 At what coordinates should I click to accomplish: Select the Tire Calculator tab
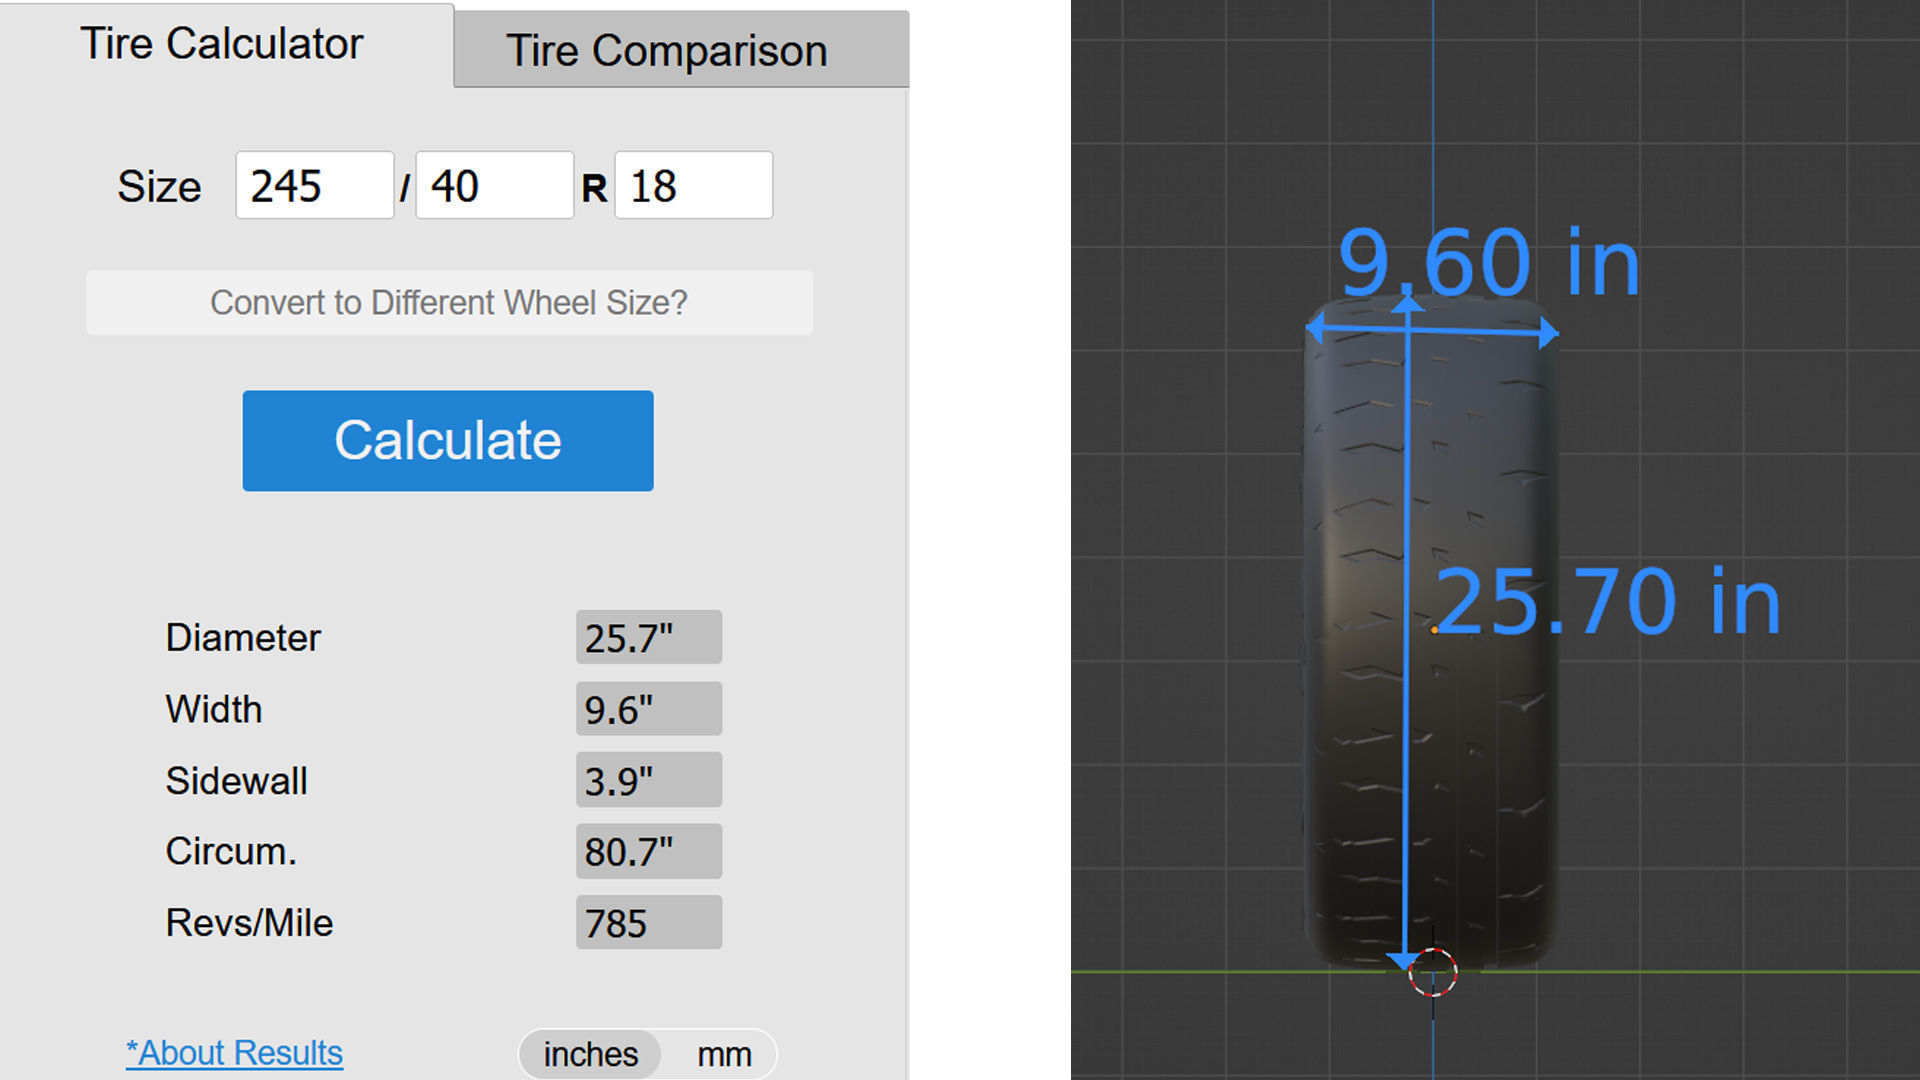pos(221,44)
